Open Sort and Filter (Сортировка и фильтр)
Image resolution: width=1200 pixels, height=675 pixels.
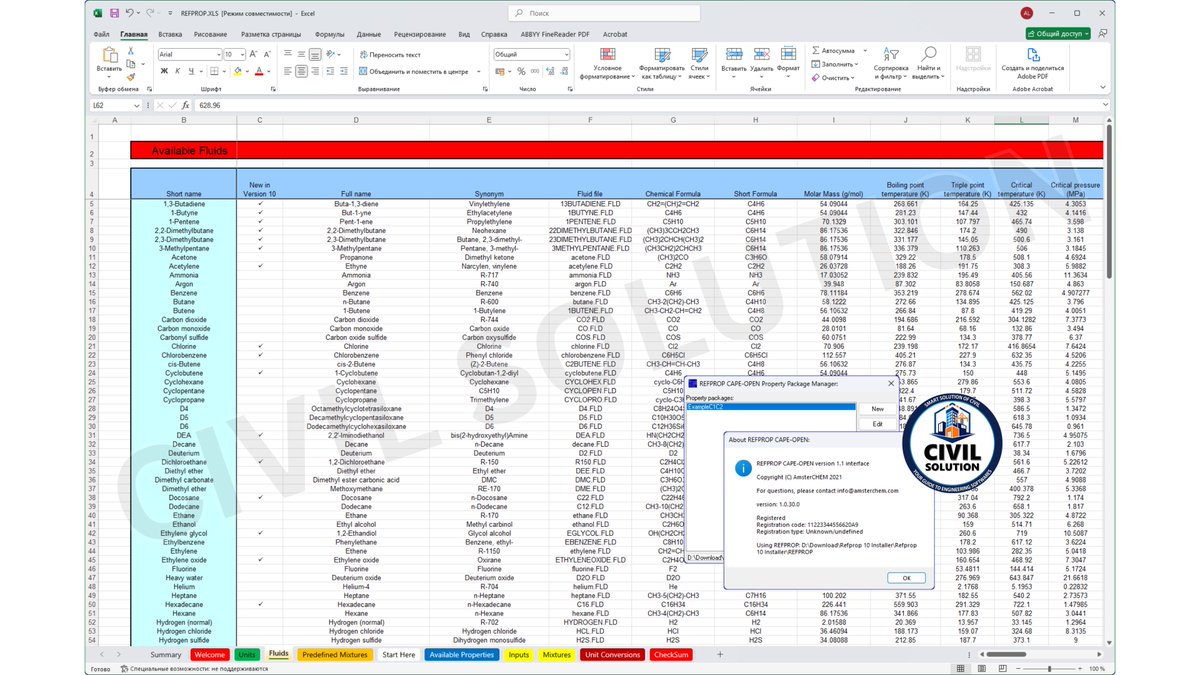(x=890, y=62)
